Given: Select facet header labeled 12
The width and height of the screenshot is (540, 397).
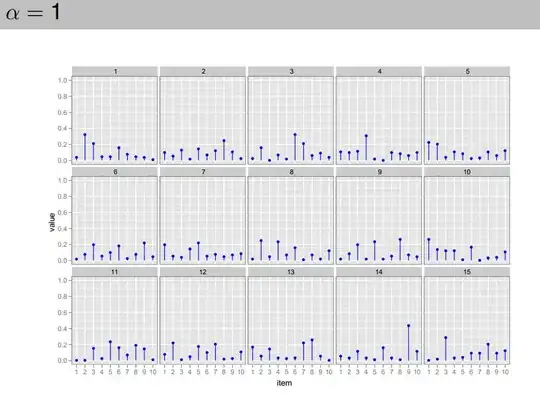Looking at the screenshot, I should [x=203, y=272].
